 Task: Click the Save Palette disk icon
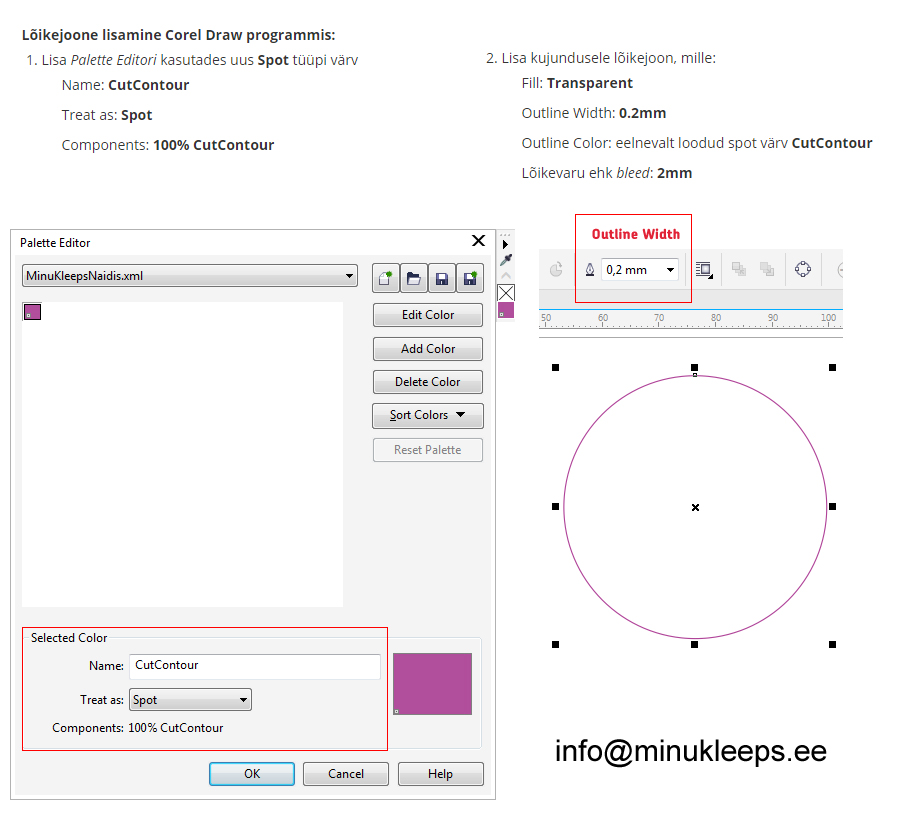point(441,278)
